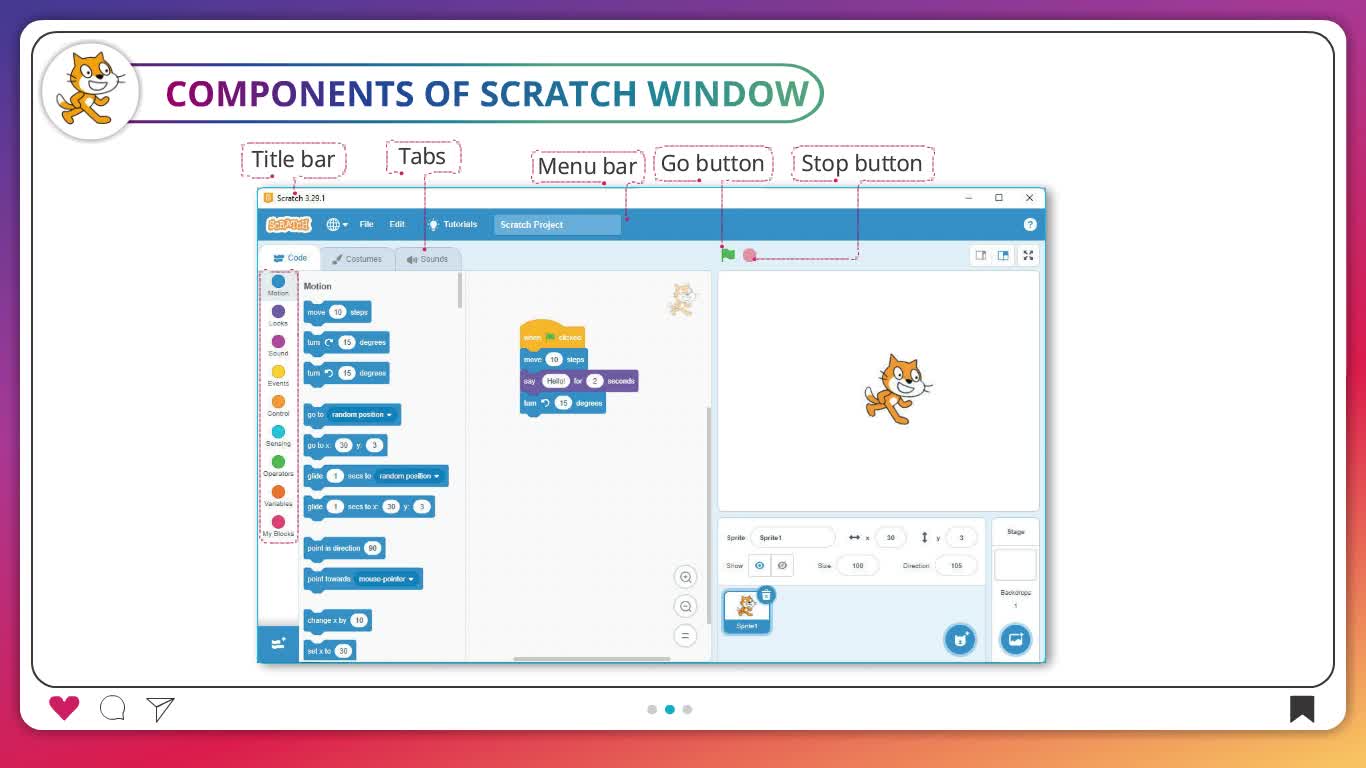Click the red Stop button
This screenshot has width=1366, height=768.
pos(750,255)
